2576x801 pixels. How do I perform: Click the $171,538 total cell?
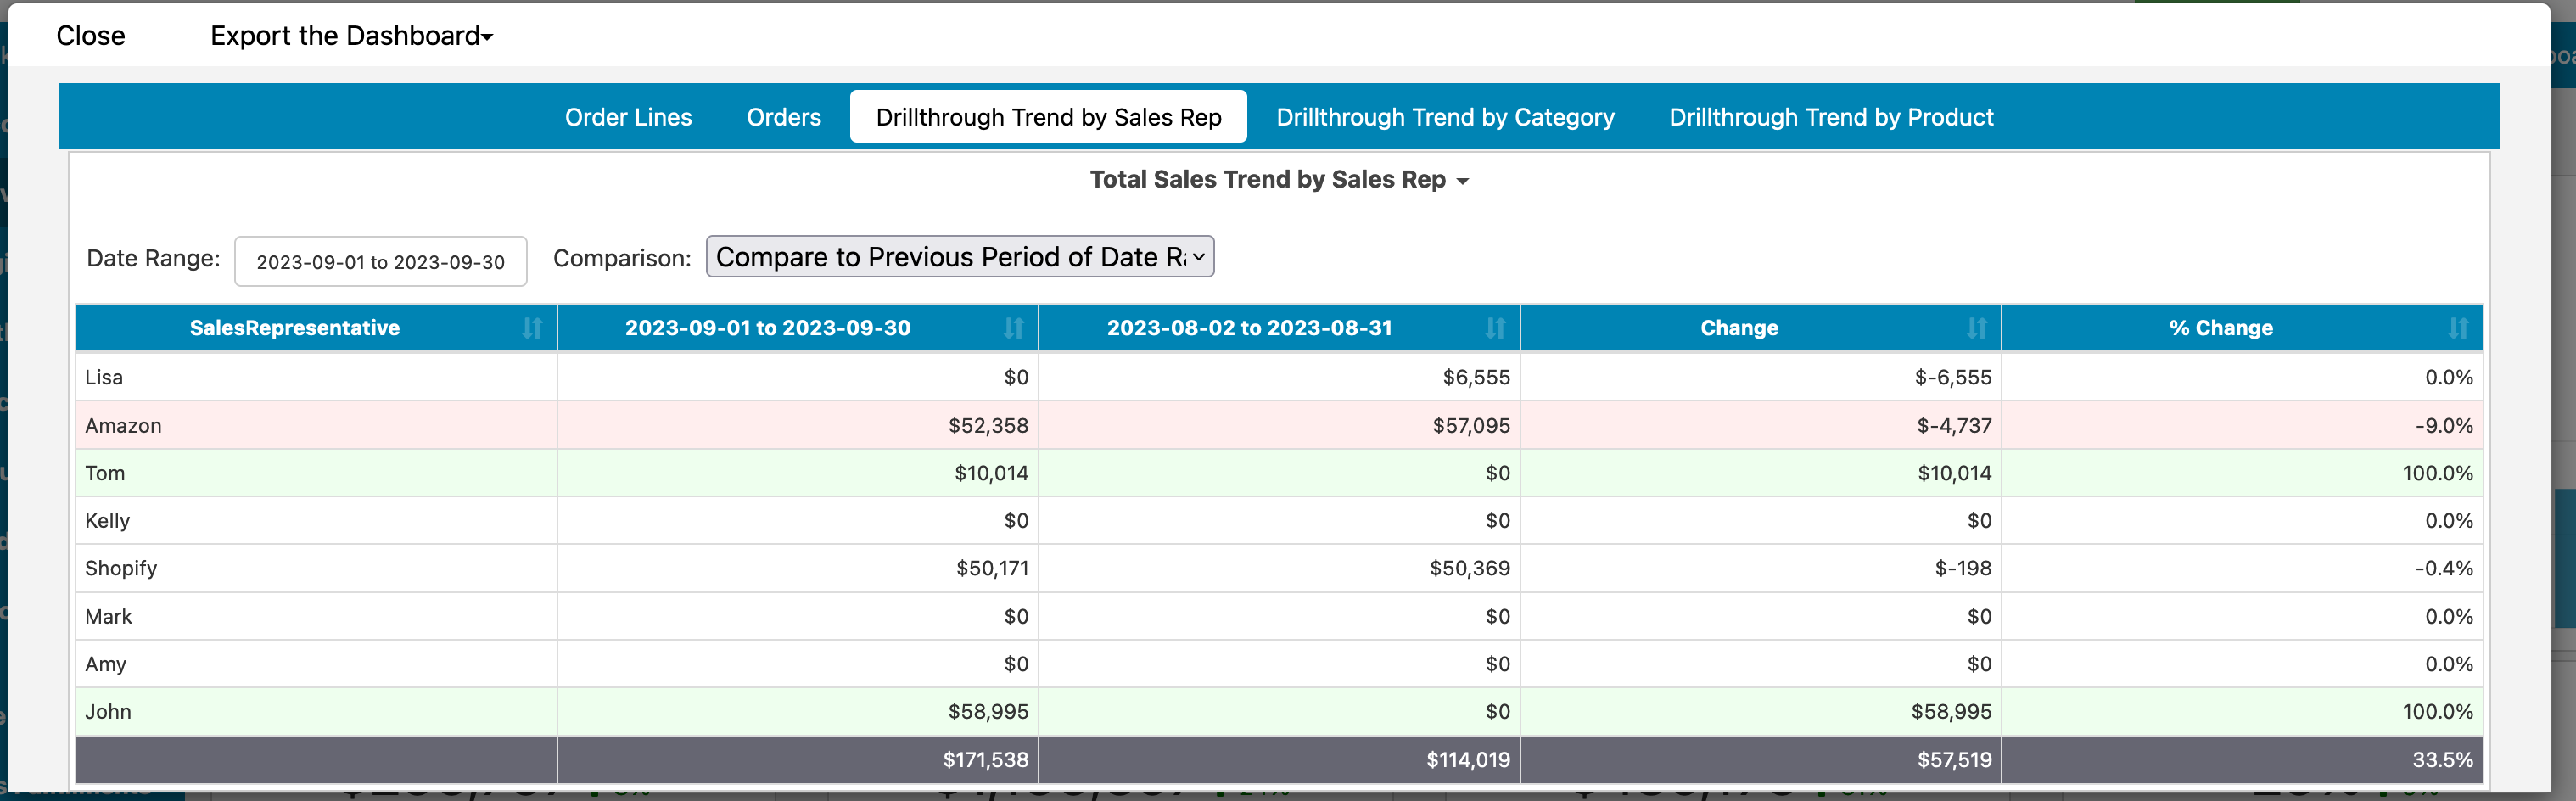click(984, 760)
